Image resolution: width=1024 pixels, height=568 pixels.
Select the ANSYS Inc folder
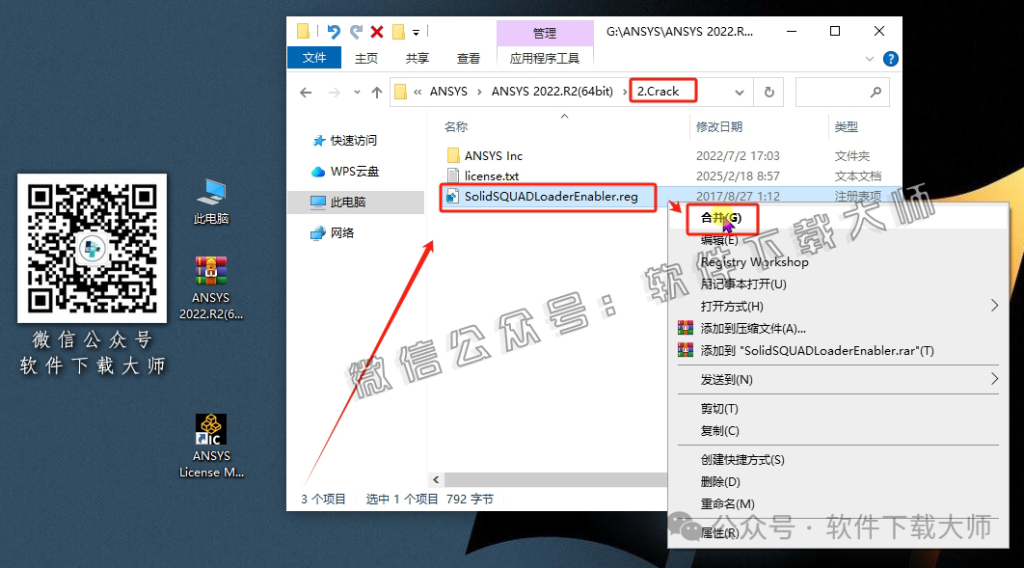(x=494, y=155)
